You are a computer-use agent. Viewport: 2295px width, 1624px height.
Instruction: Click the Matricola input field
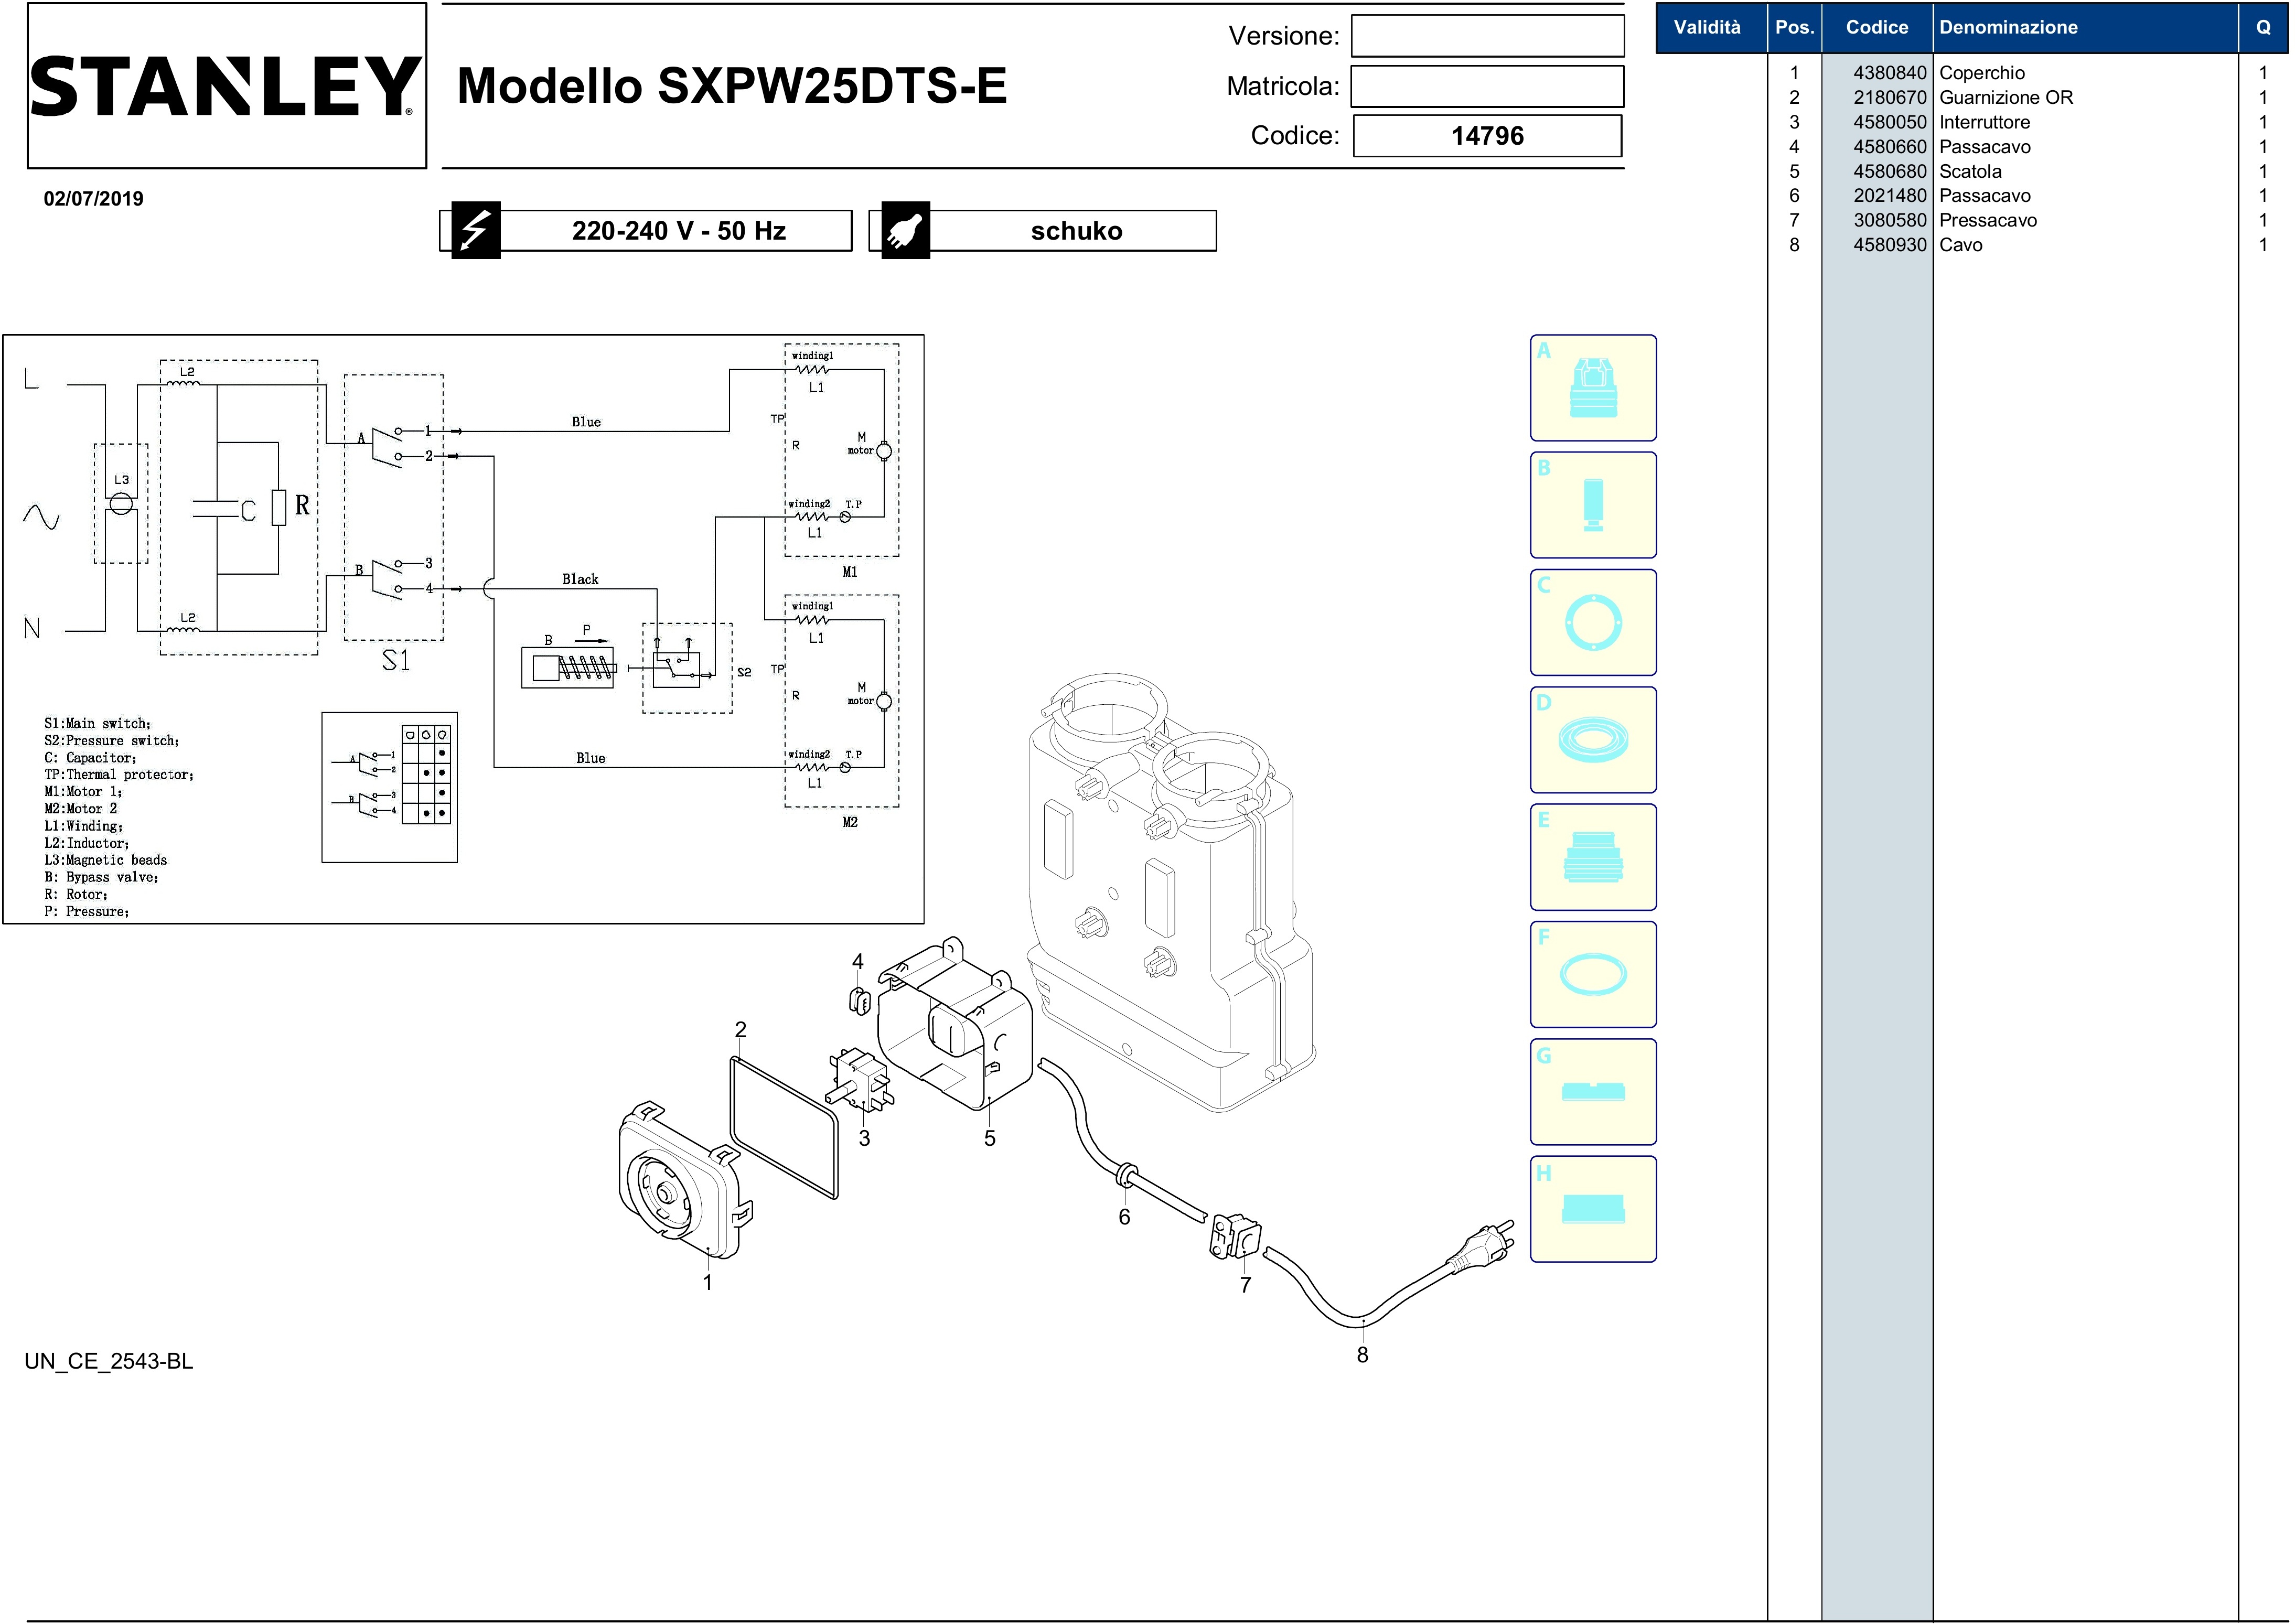(1487, 86)
